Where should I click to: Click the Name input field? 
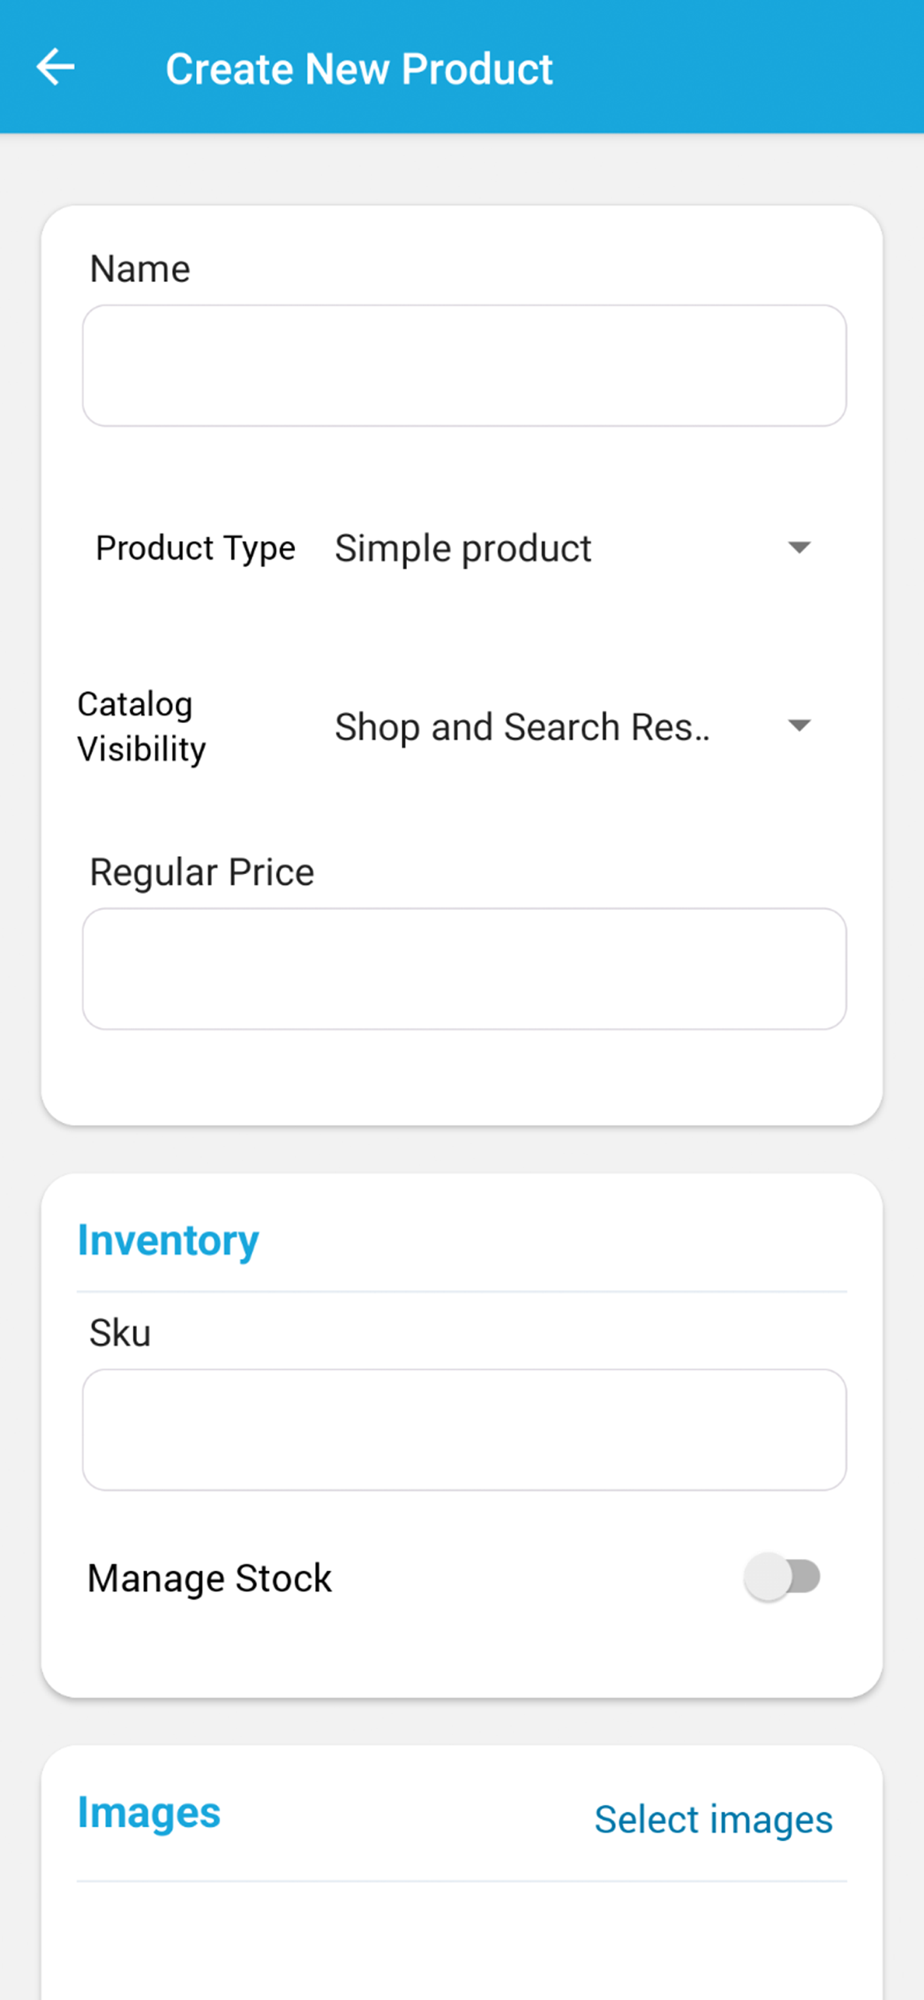[464, 366]
